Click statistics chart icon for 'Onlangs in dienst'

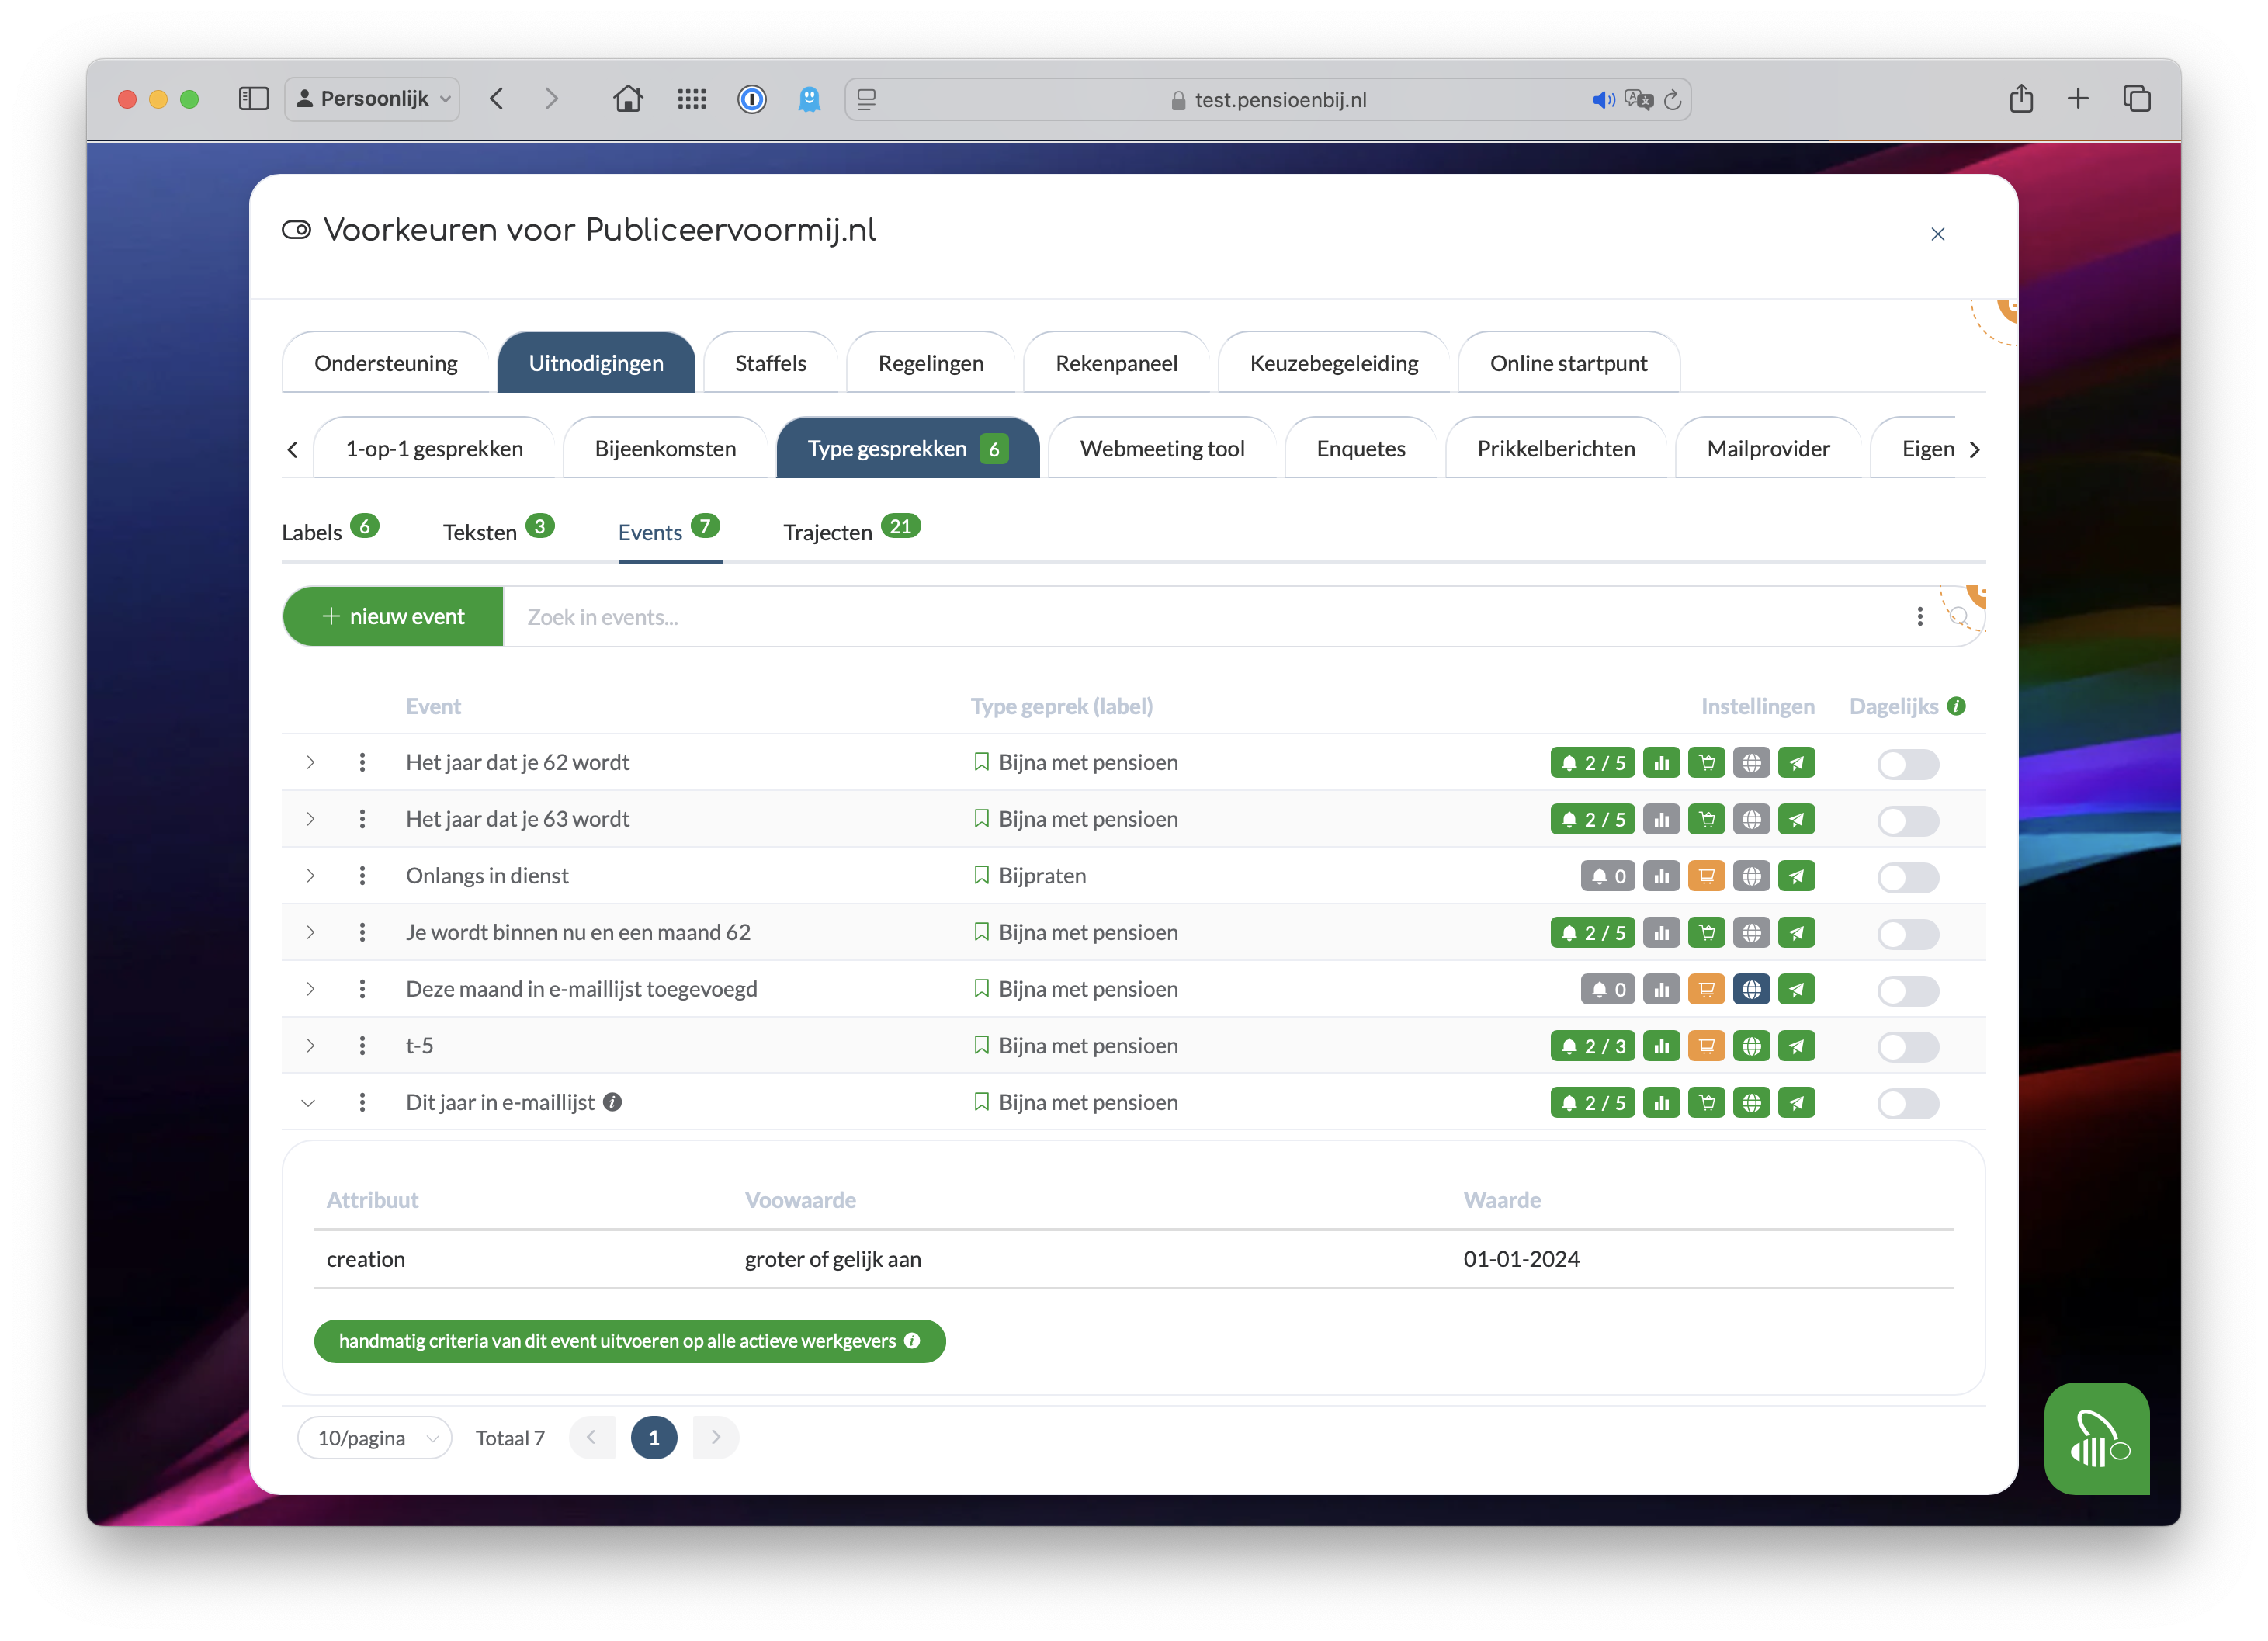click(1661, 876)
